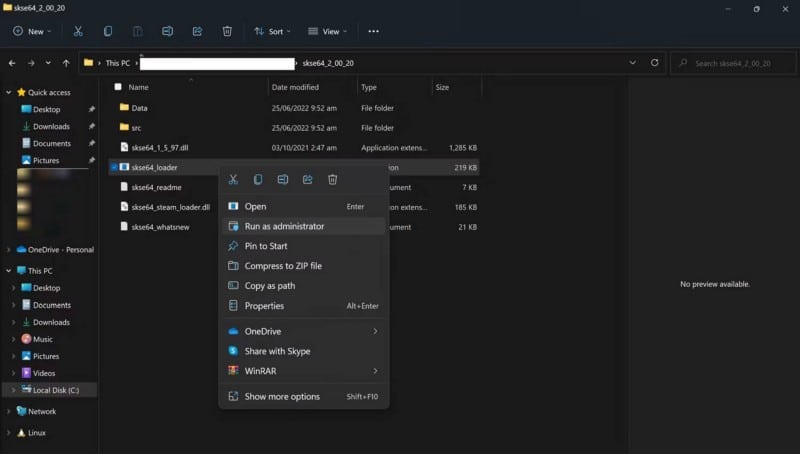The image size is (800, 454).
Task: Sort by the Date modified column header
Action: (x=294, y=87)
